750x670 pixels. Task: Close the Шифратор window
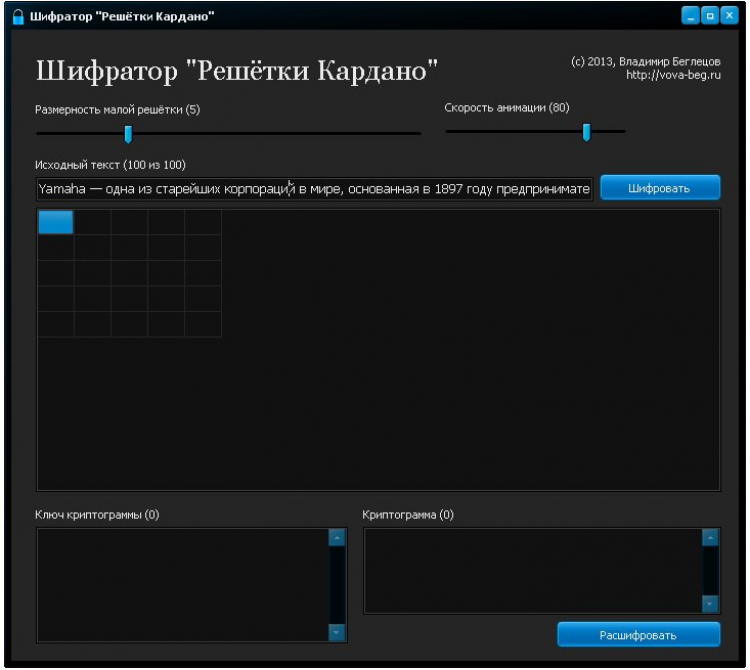click(729, 16)
